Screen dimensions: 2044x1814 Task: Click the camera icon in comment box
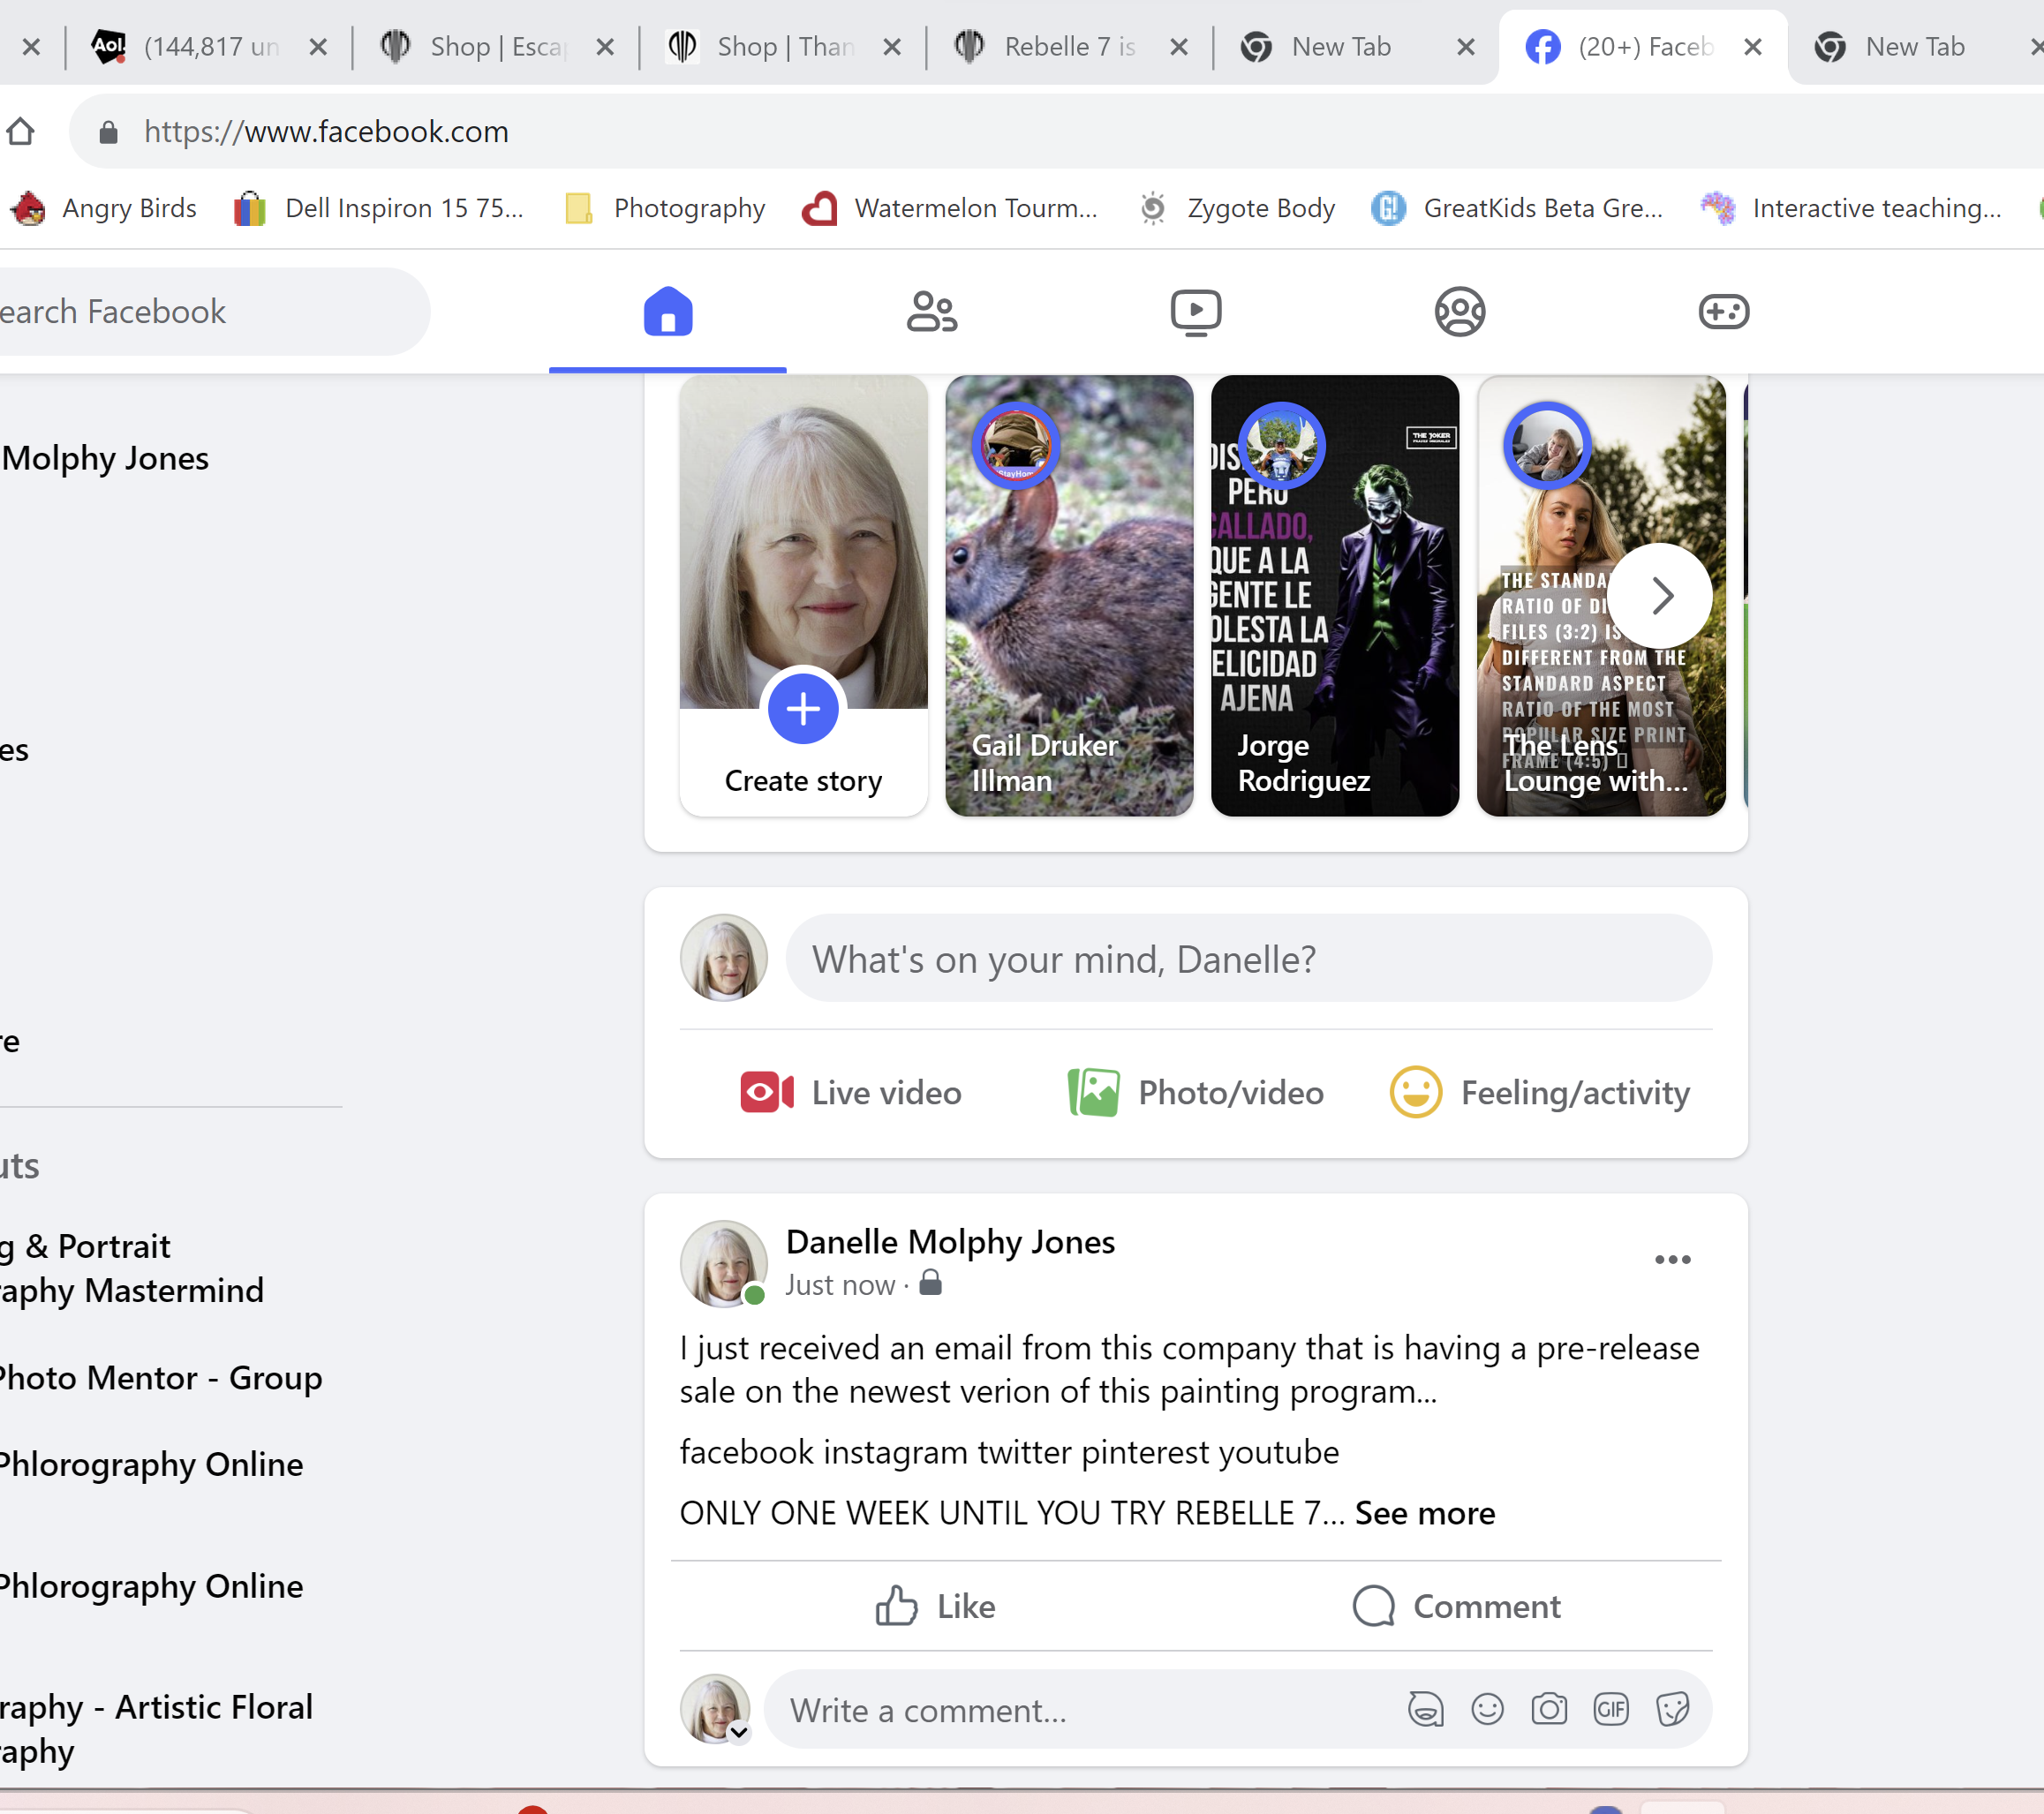pyautogui.click(x=1548, y=1709)
